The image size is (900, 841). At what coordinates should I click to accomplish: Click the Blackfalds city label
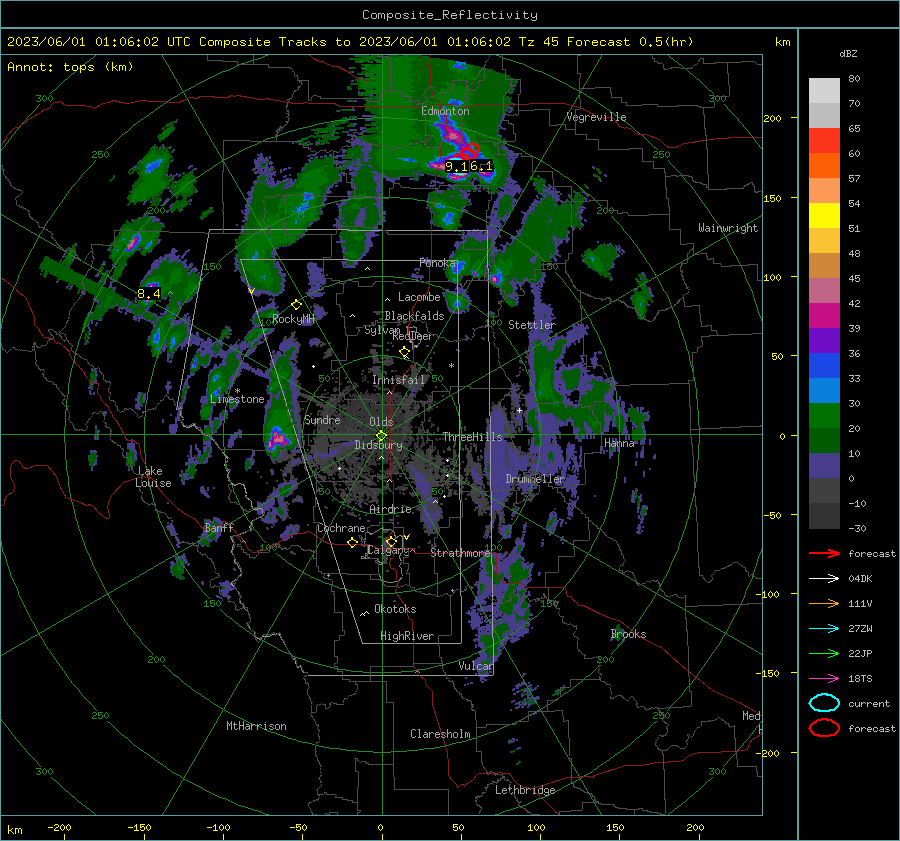(x=414, y=316)
